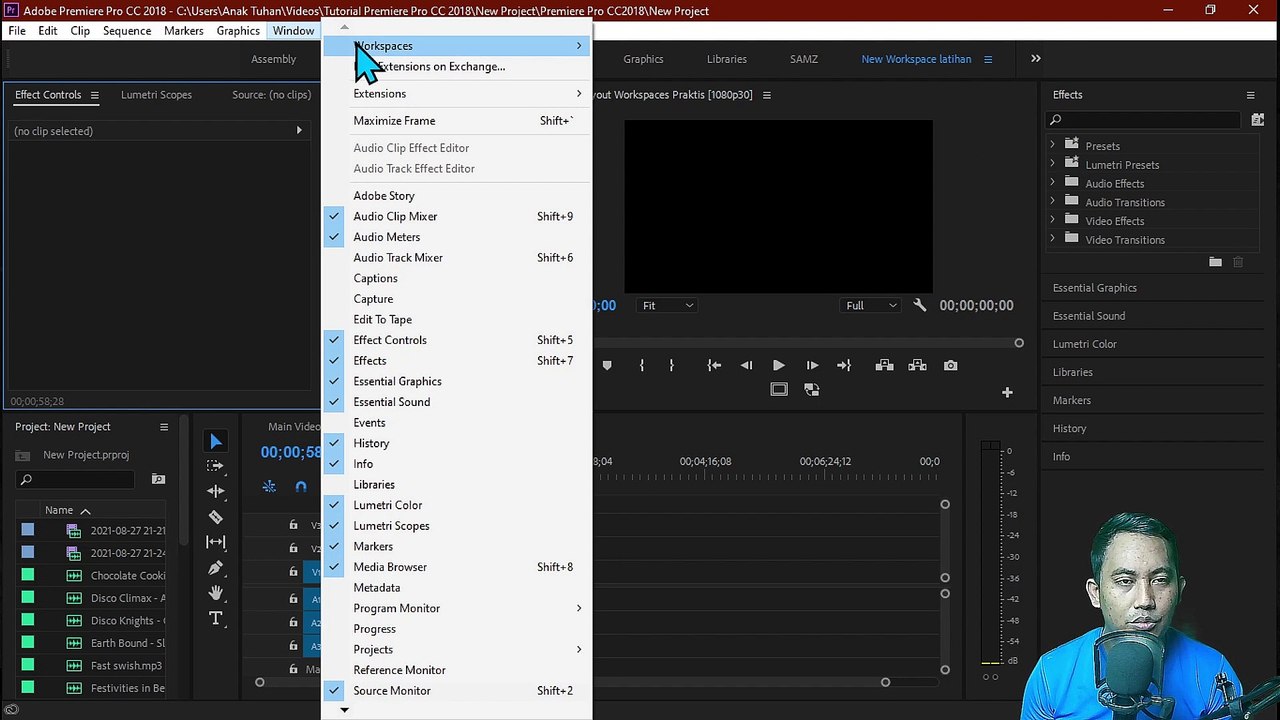Play the program monitor

[779, 365]
